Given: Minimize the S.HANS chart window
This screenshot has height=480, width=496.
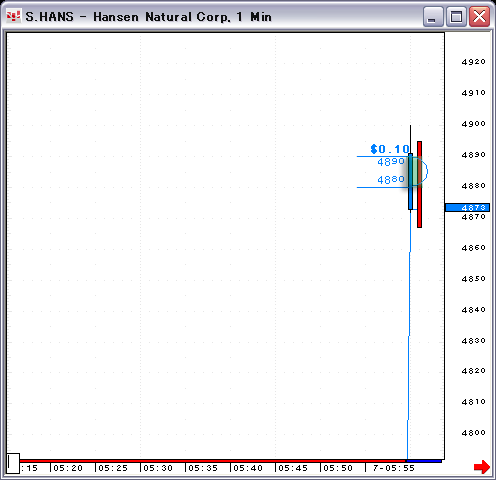Looking at the screenshot, I should click(x=433, y=16).
